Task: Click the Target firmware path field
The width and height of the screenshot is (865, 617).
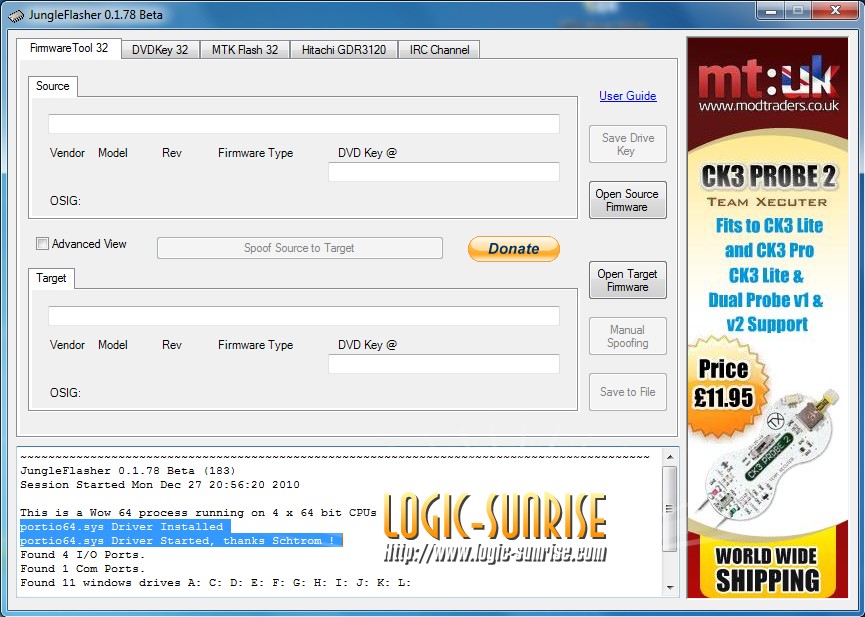Action: pos(304,316)
